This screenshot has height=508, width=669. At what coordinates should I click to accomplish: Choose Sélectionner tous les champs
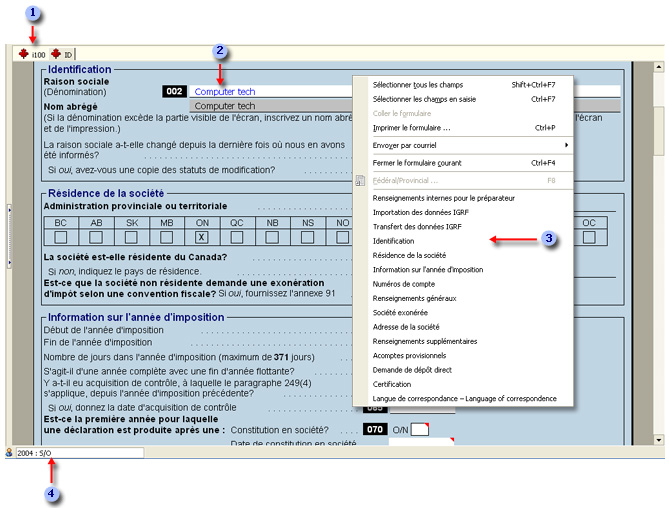(464, 85)
